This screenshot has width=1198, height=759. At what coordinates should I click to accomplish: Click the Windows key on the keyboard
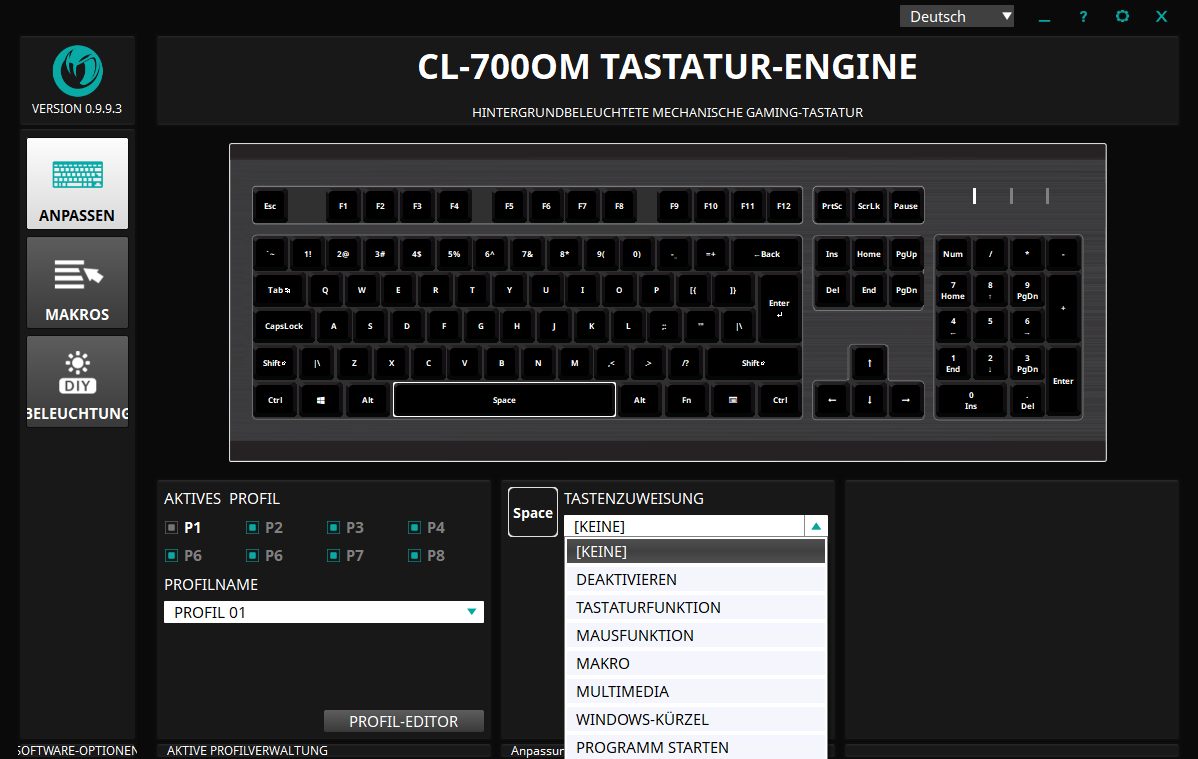[321, 400]
